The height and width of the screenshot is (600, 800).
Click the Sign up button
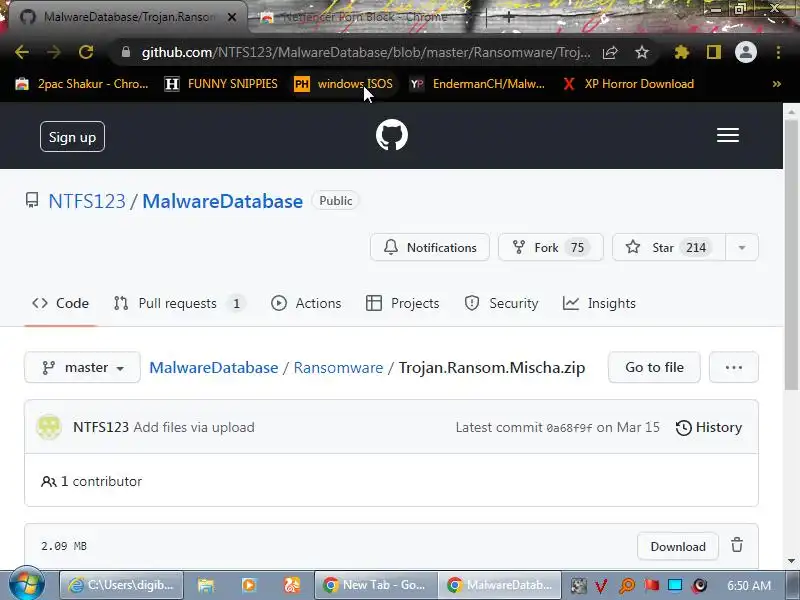tap(72, 137)
